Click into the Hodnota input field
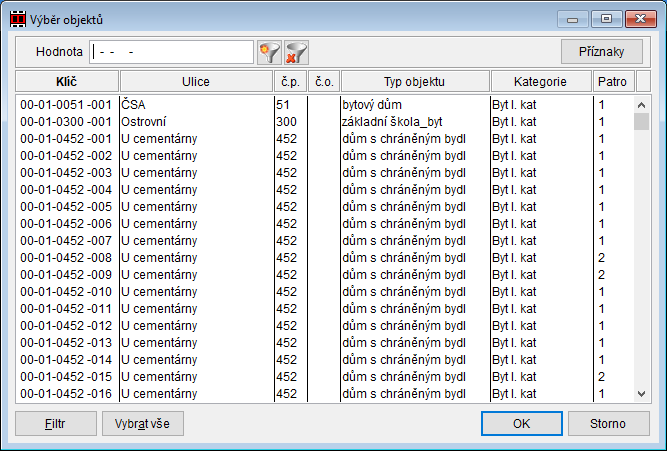This screenshot has width=667, height=451. coord(172,51)
